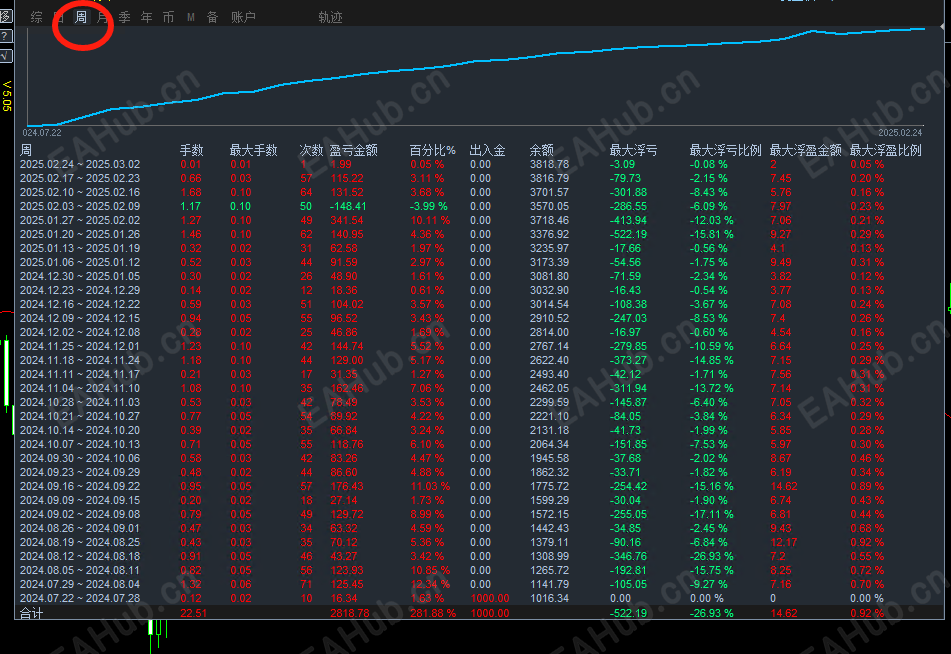Screen dimensions: 951x654
Task: Open the M tab
Action: 190,17
